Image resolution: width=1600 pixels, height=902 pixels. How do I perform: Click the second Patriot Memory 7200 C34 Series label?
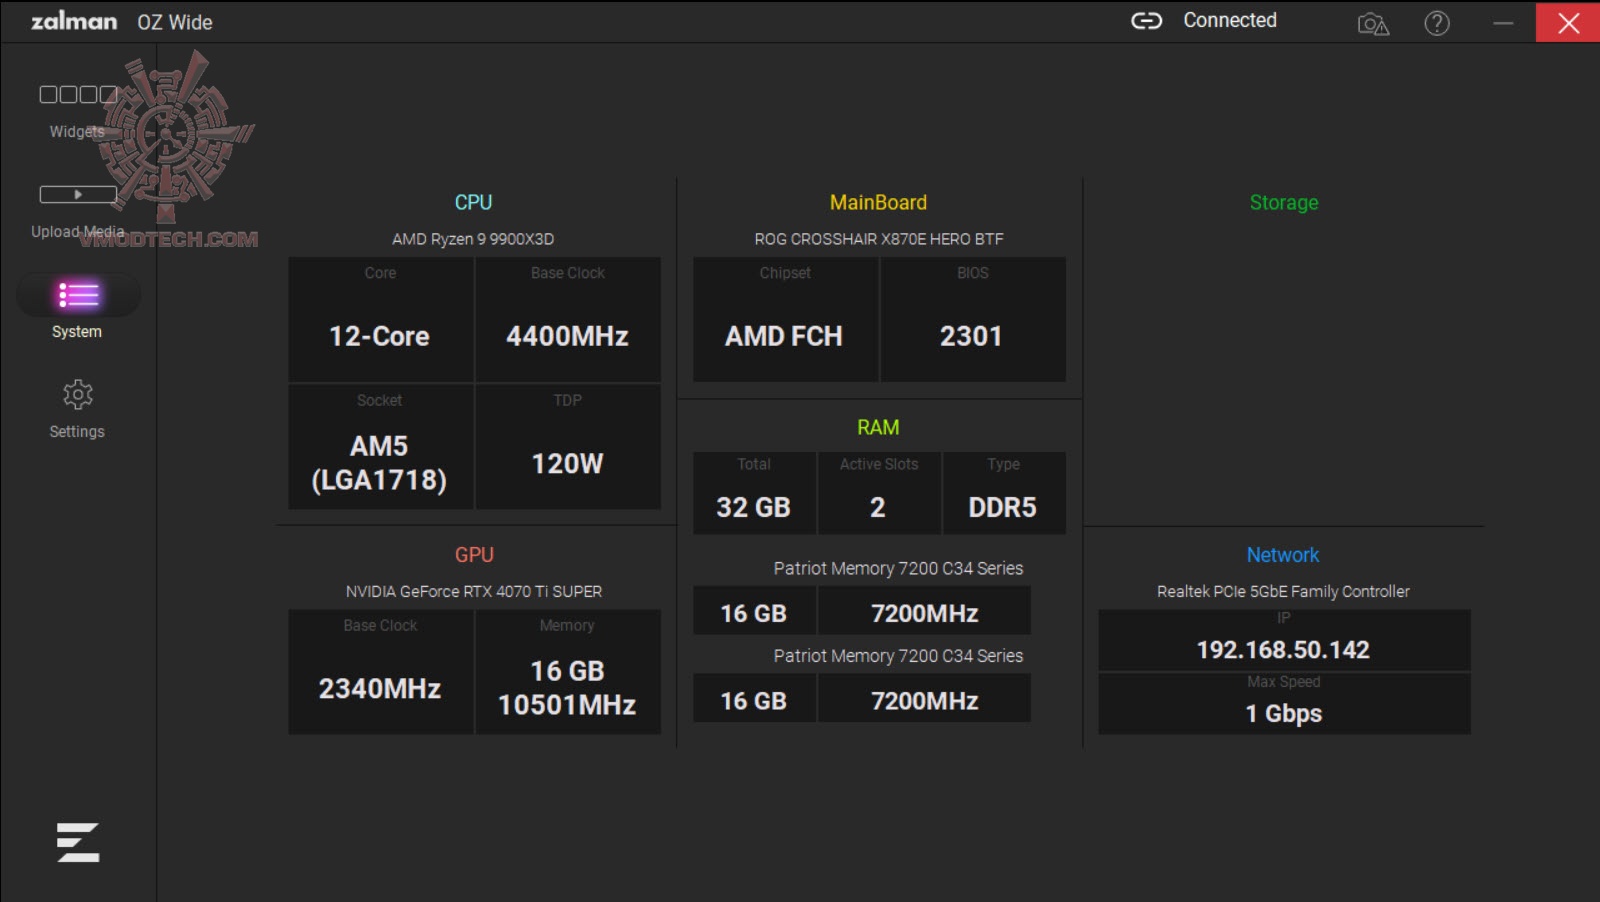point(898,656)
